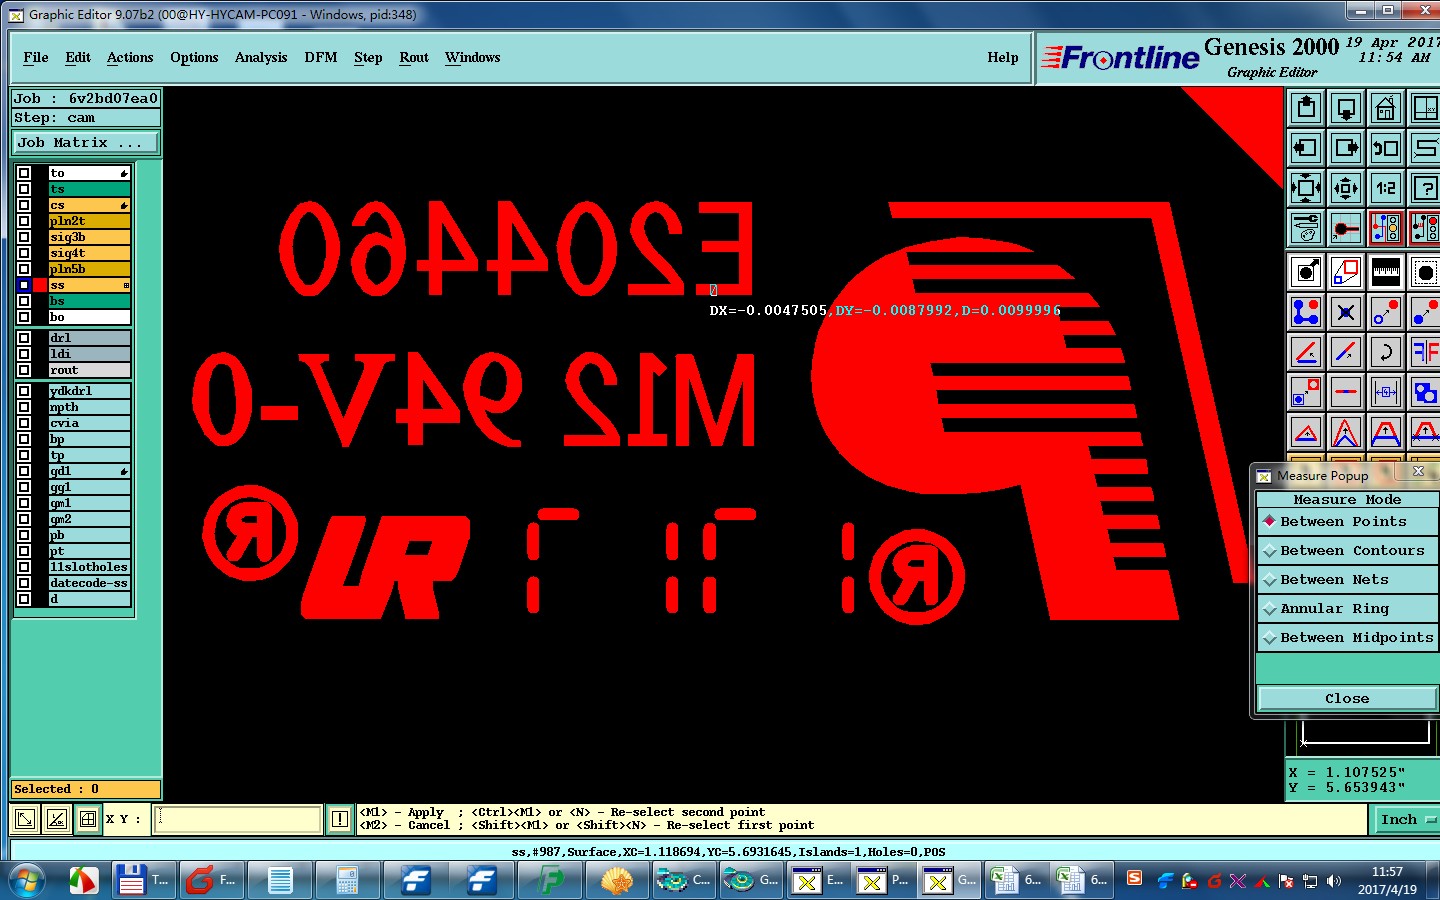Select Between Nets measure mode

pos(1347,580)
